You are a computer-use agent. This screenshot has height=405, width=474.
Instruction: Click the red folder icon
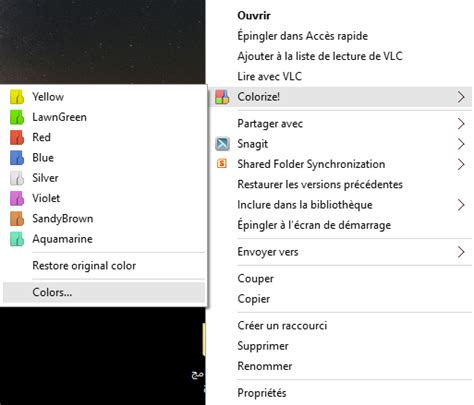tap(17, 137)
